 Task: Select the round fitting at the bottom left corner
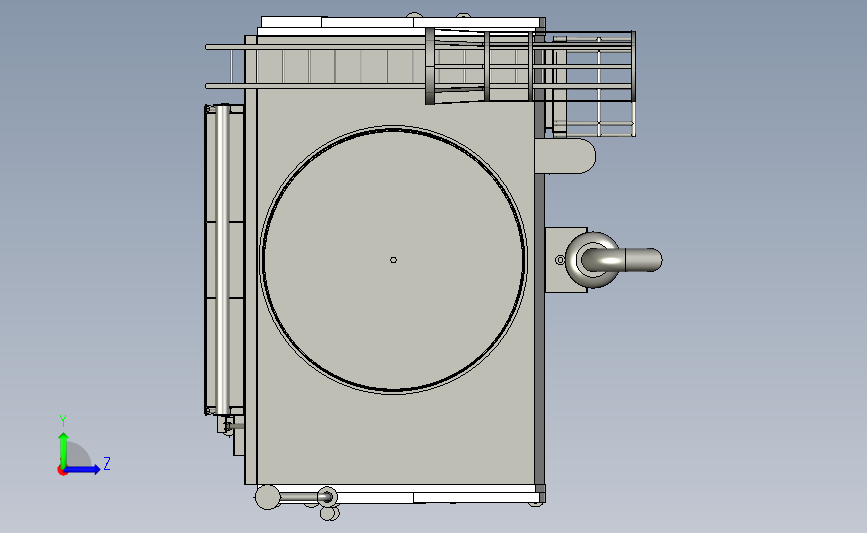pos(268,497)
